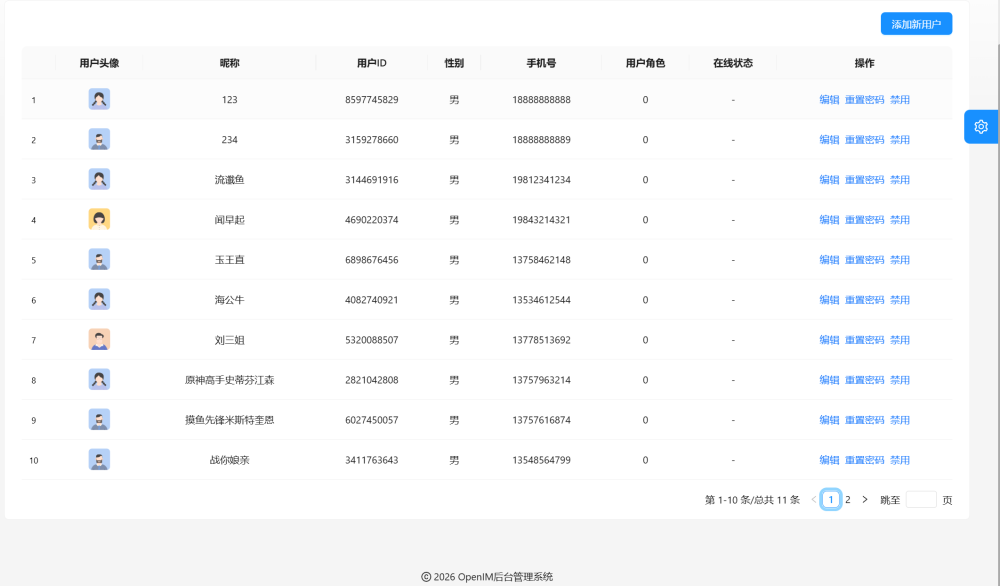Screen dimensions: 1000x586
Task: Click the avatar of user 战你娘亲
Action: pos(99,459)
